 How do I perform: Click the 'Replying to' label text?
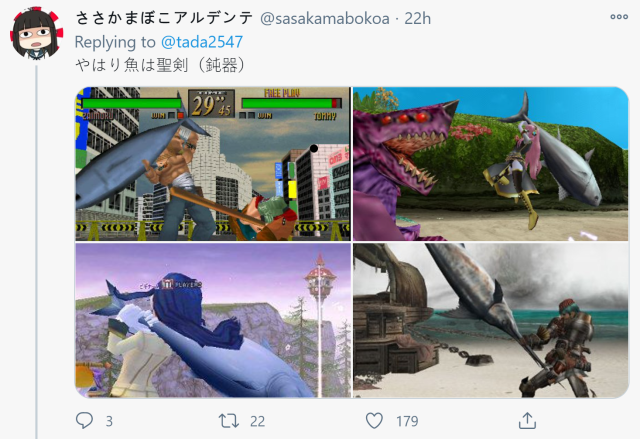[115, 42]
